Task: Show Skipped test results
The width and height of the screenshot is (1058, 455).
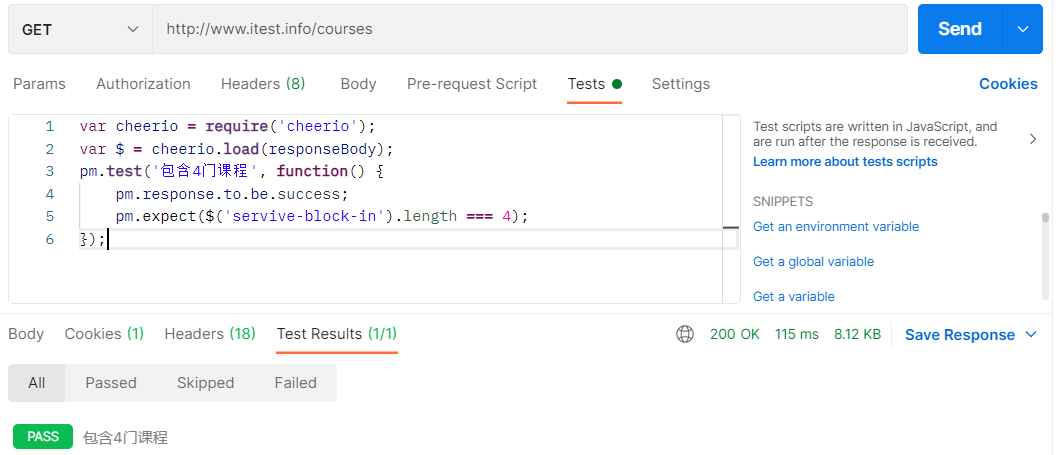Action: tap(205, 383)
